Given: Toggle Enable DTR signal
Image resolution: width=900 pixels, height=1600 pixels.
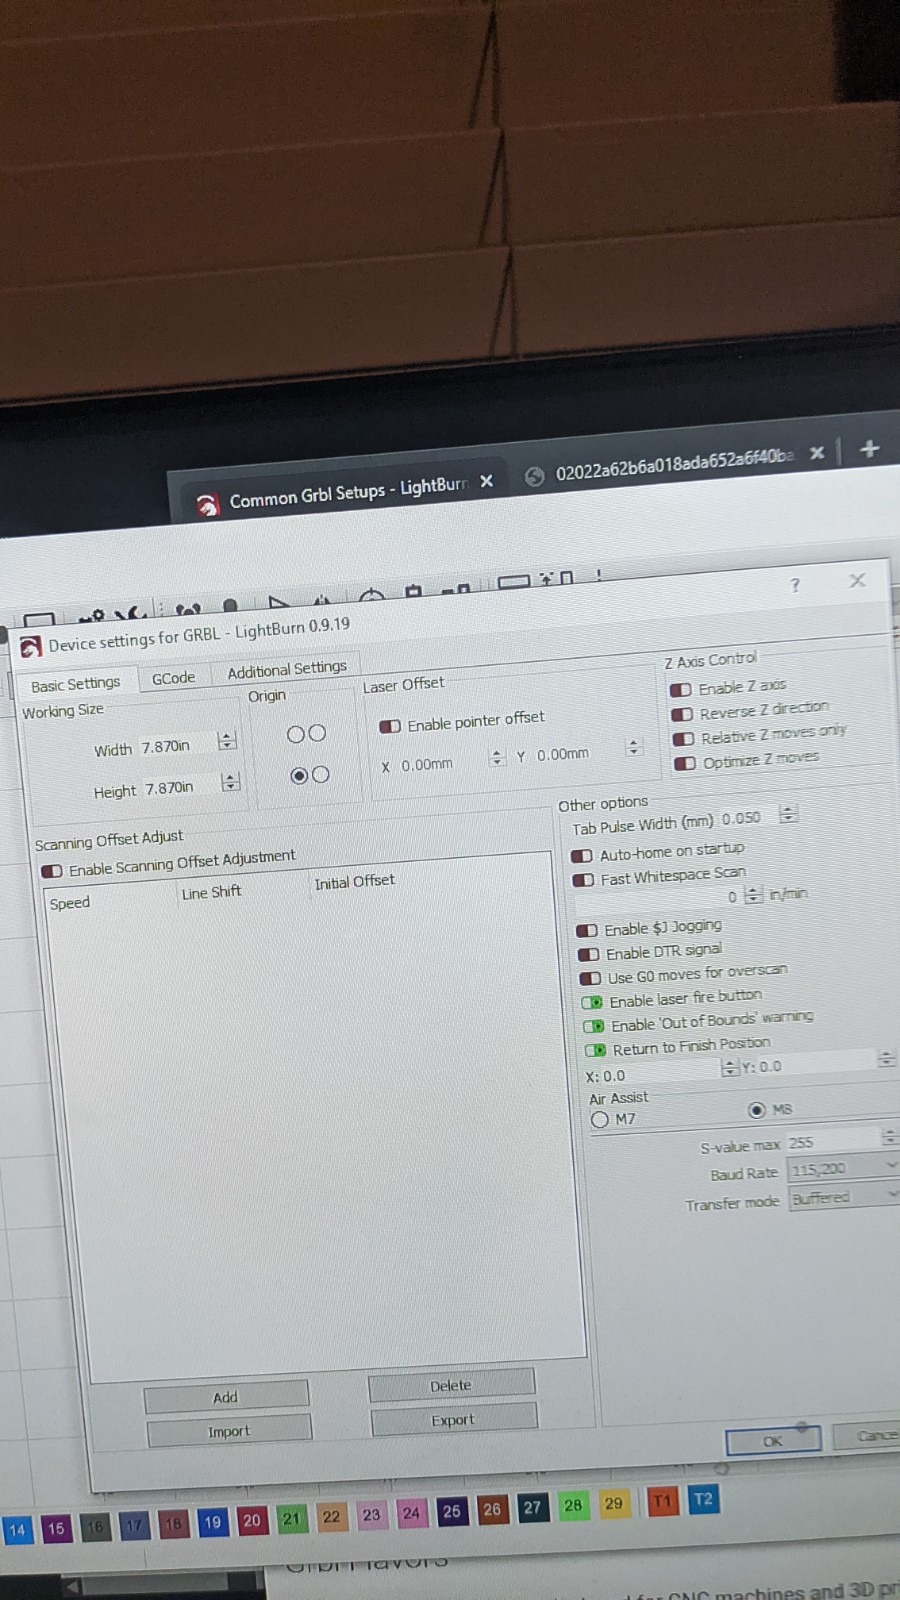Looking at the screenshot, I should (x=589, y=954).
